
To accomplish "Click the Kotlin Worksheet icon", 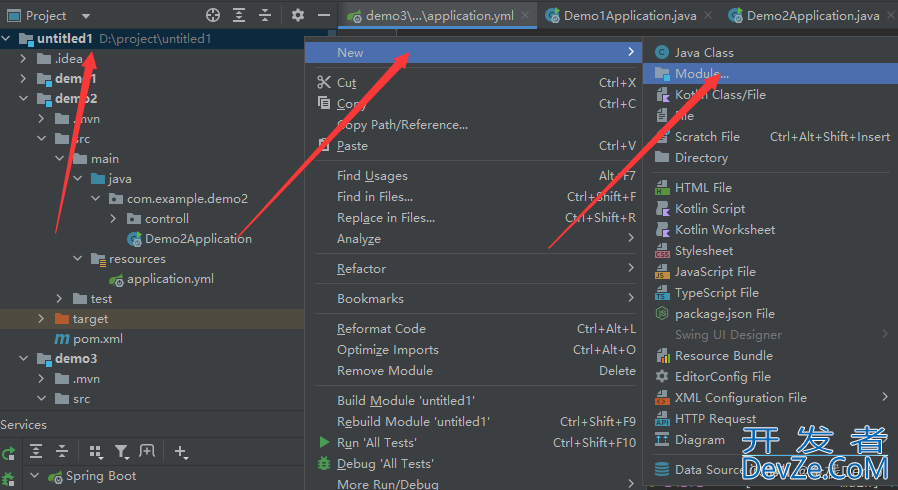I will [663, 230].
